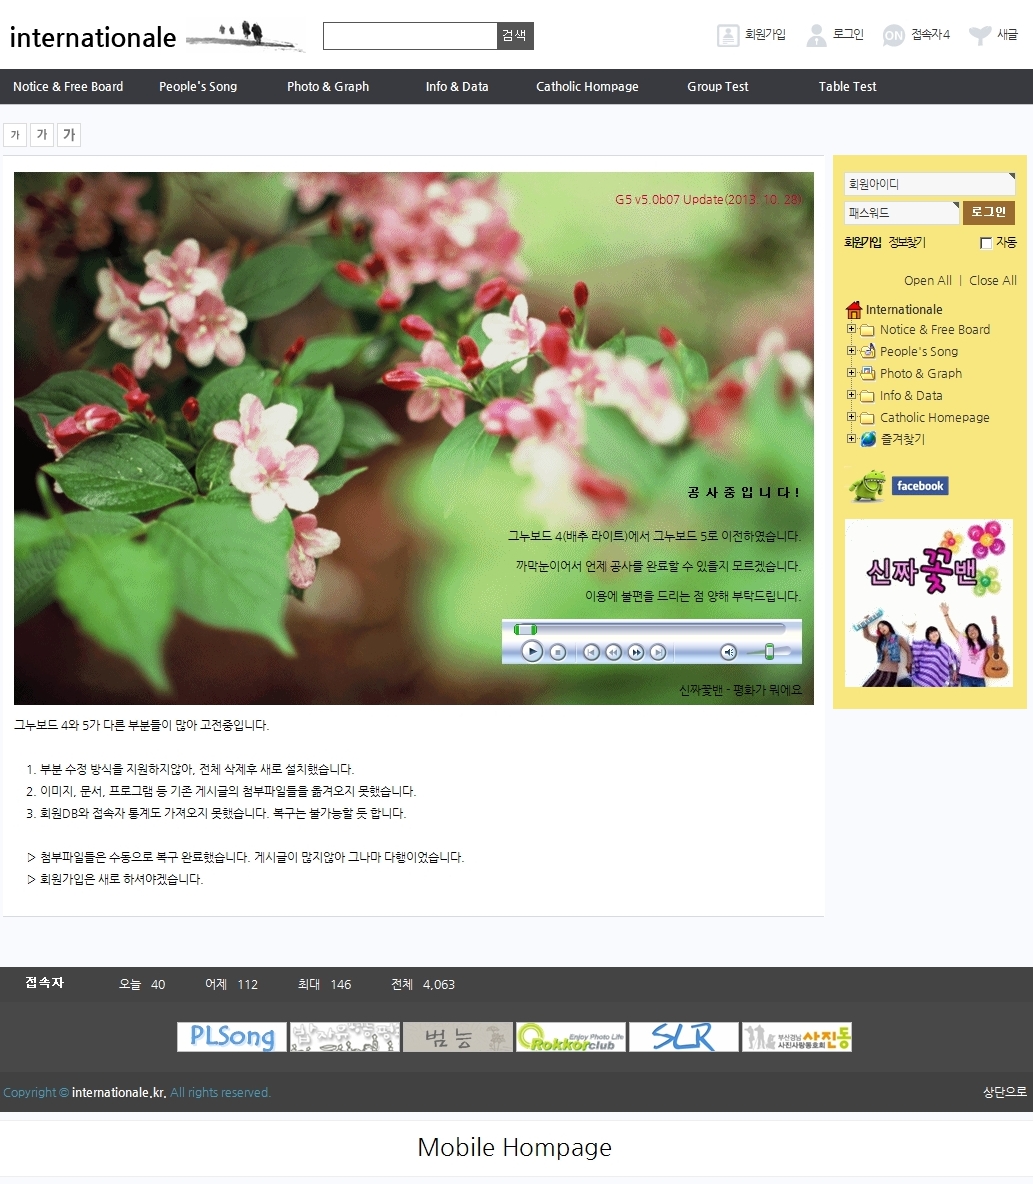
Task: Stop the media player playback
Action: (x=558, y=652)
